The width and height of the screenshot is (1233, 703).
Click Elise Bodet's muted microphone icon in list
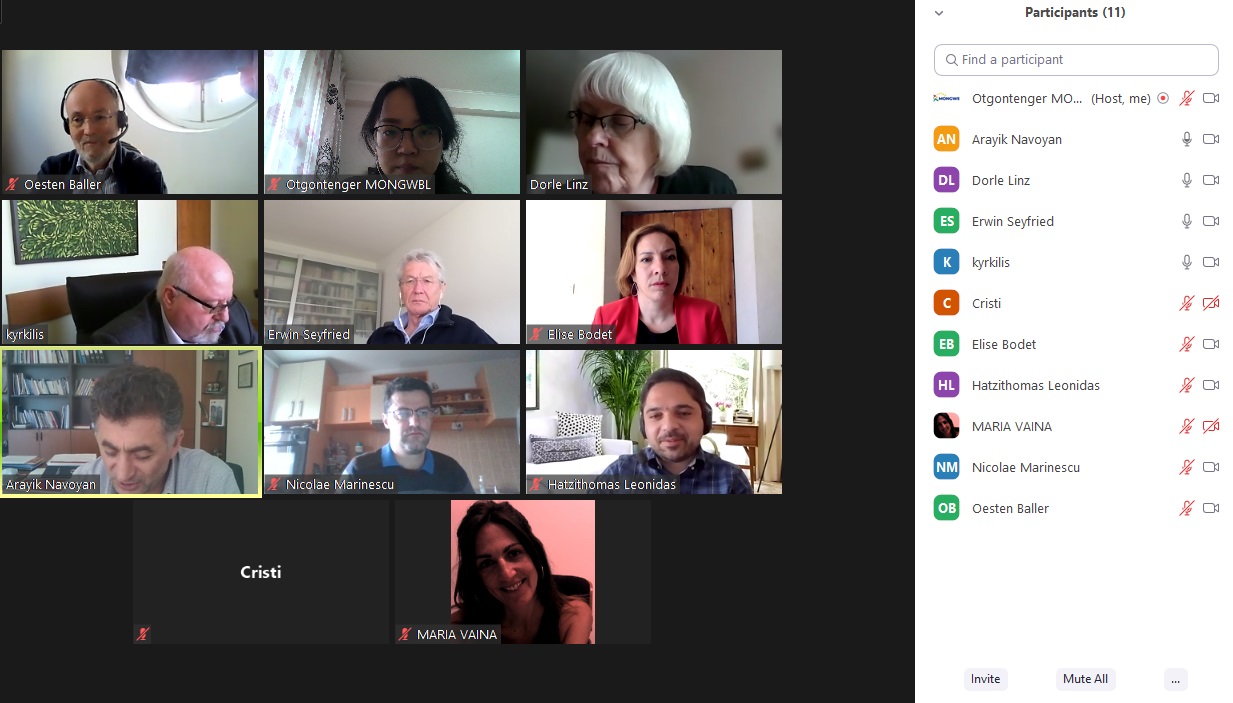tap(1187, 344)
